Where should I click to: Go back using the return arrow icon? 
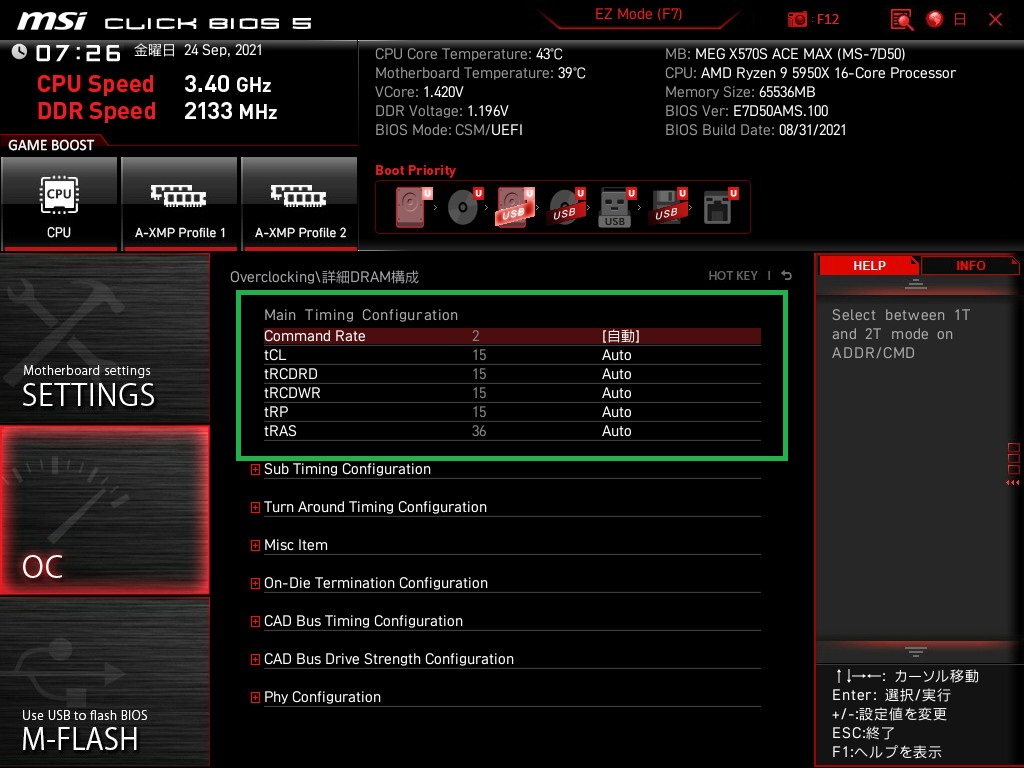(x=787, y=276)
